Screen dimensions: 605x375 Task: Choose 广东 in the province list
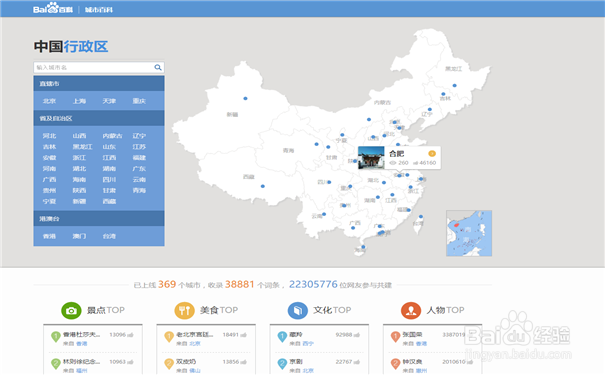click(139, 169)
